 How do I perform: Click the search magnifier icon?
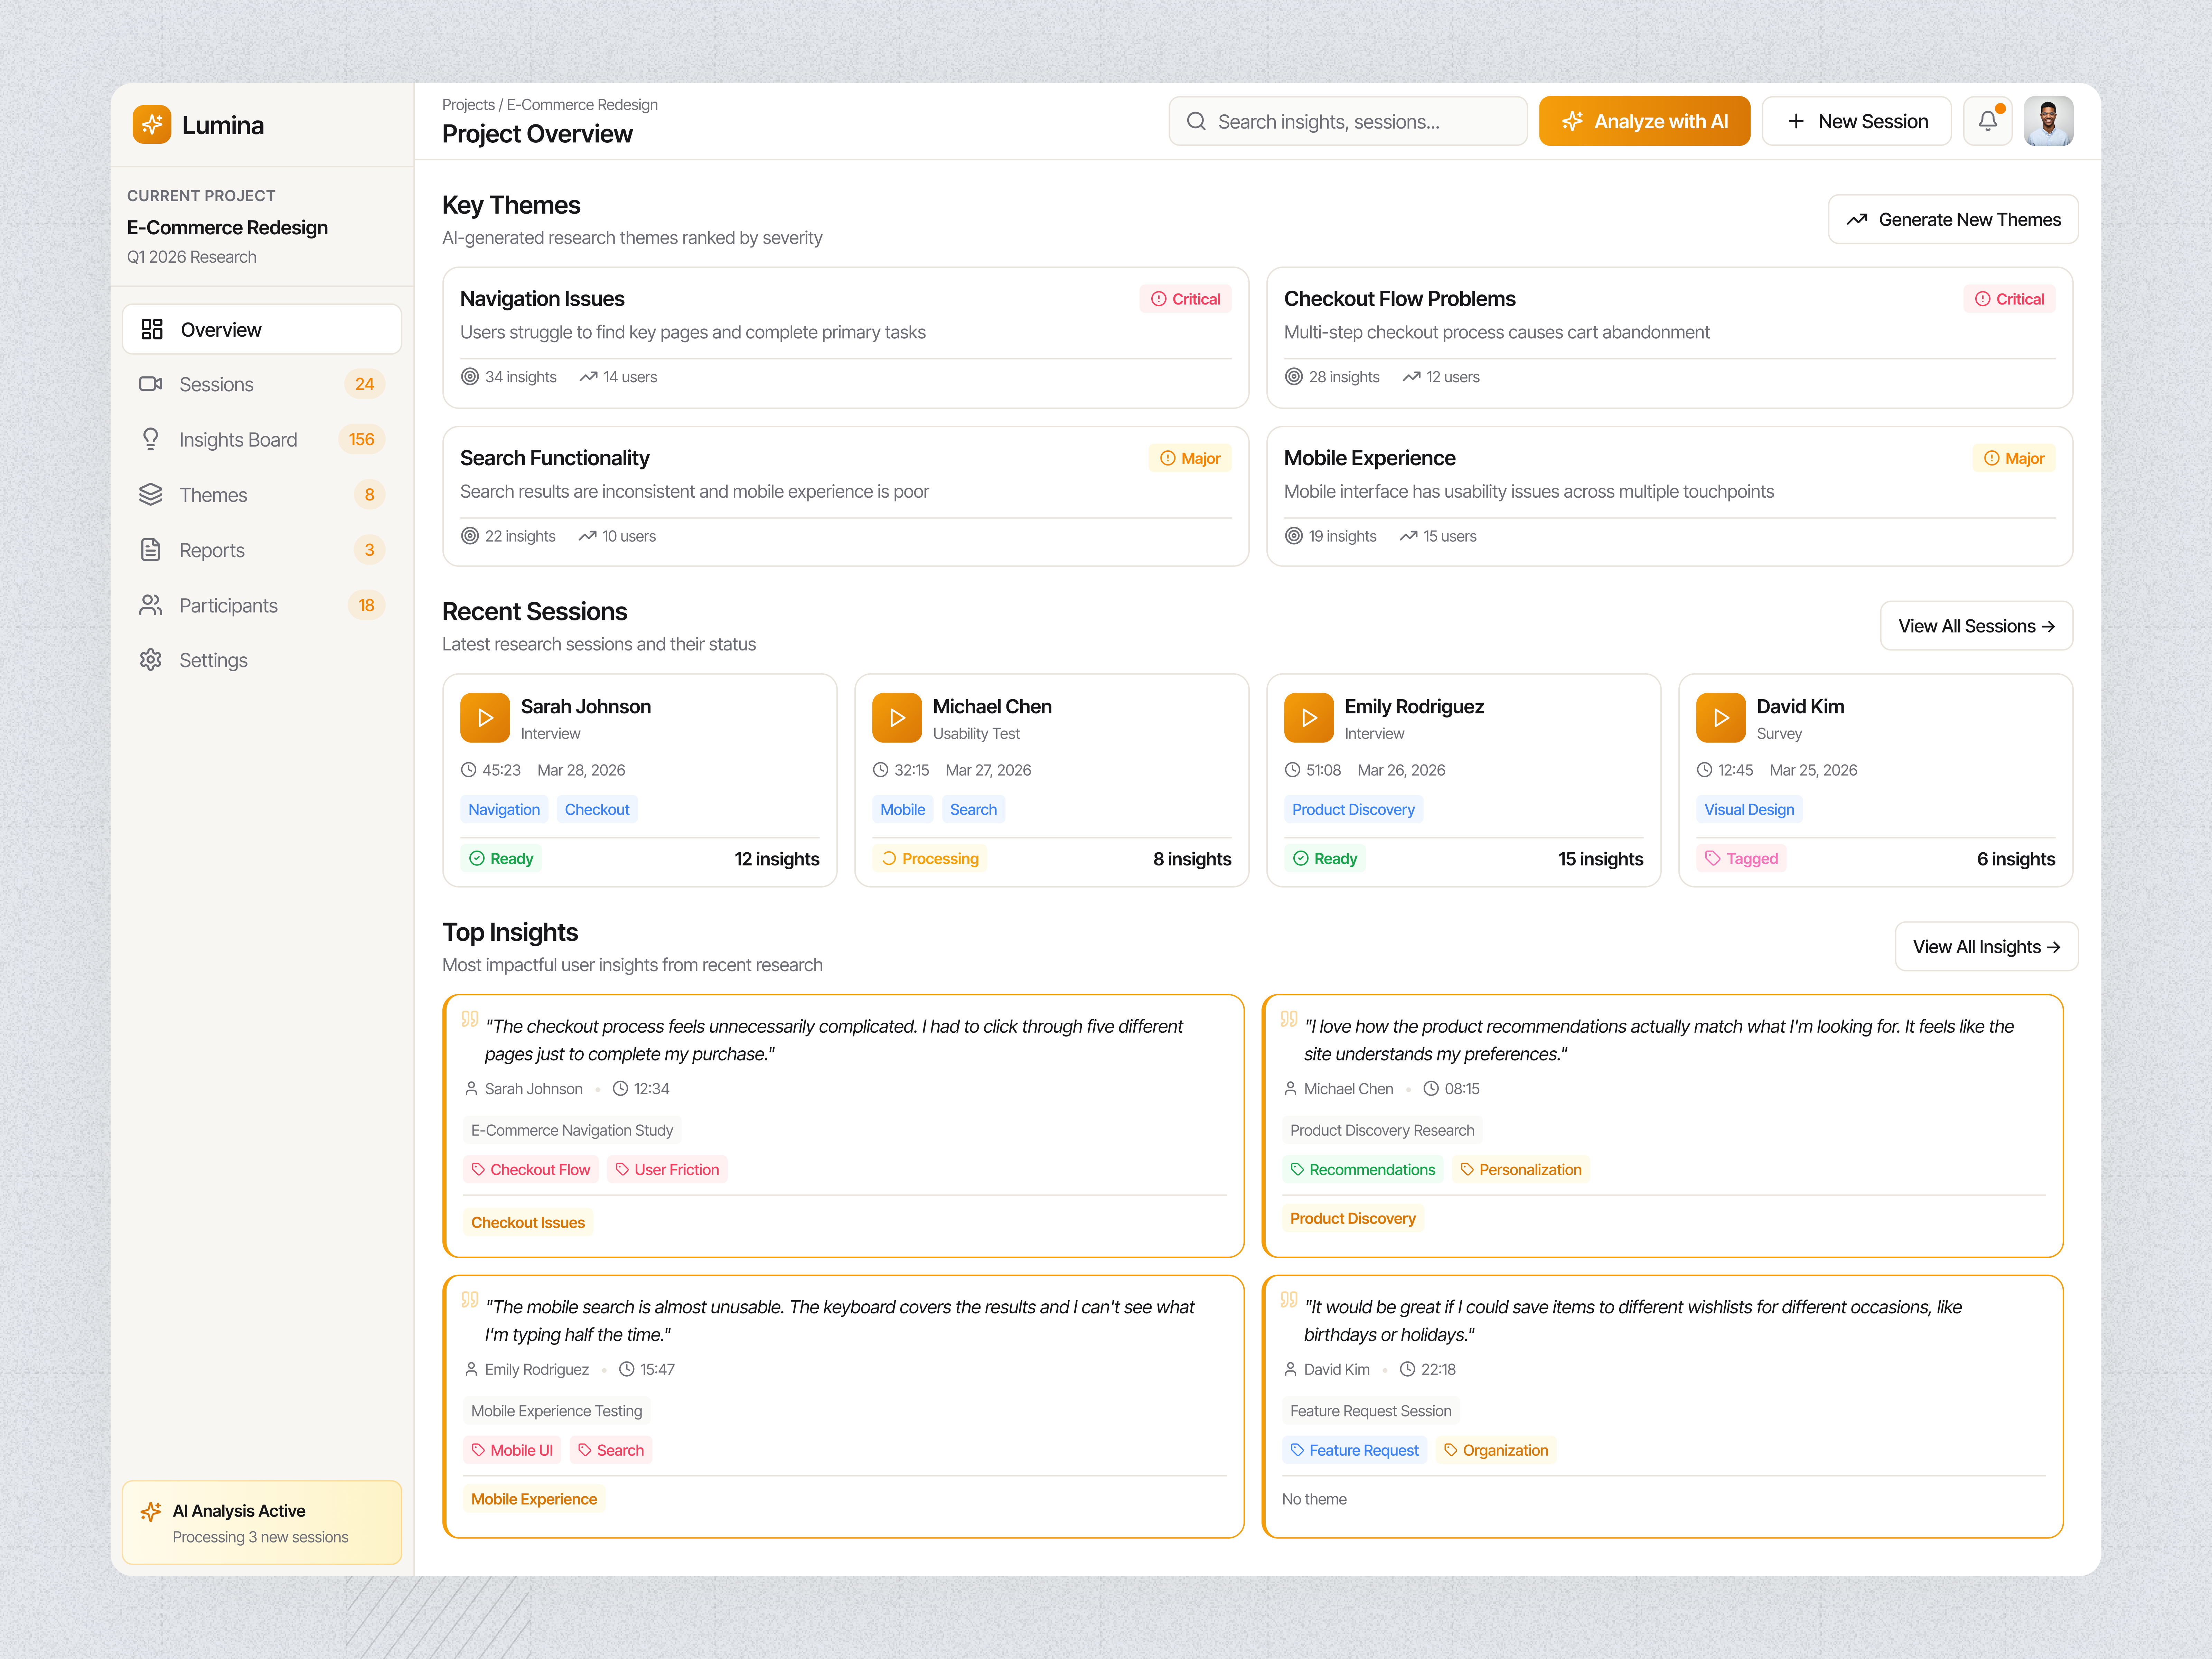coord(1196,121)
